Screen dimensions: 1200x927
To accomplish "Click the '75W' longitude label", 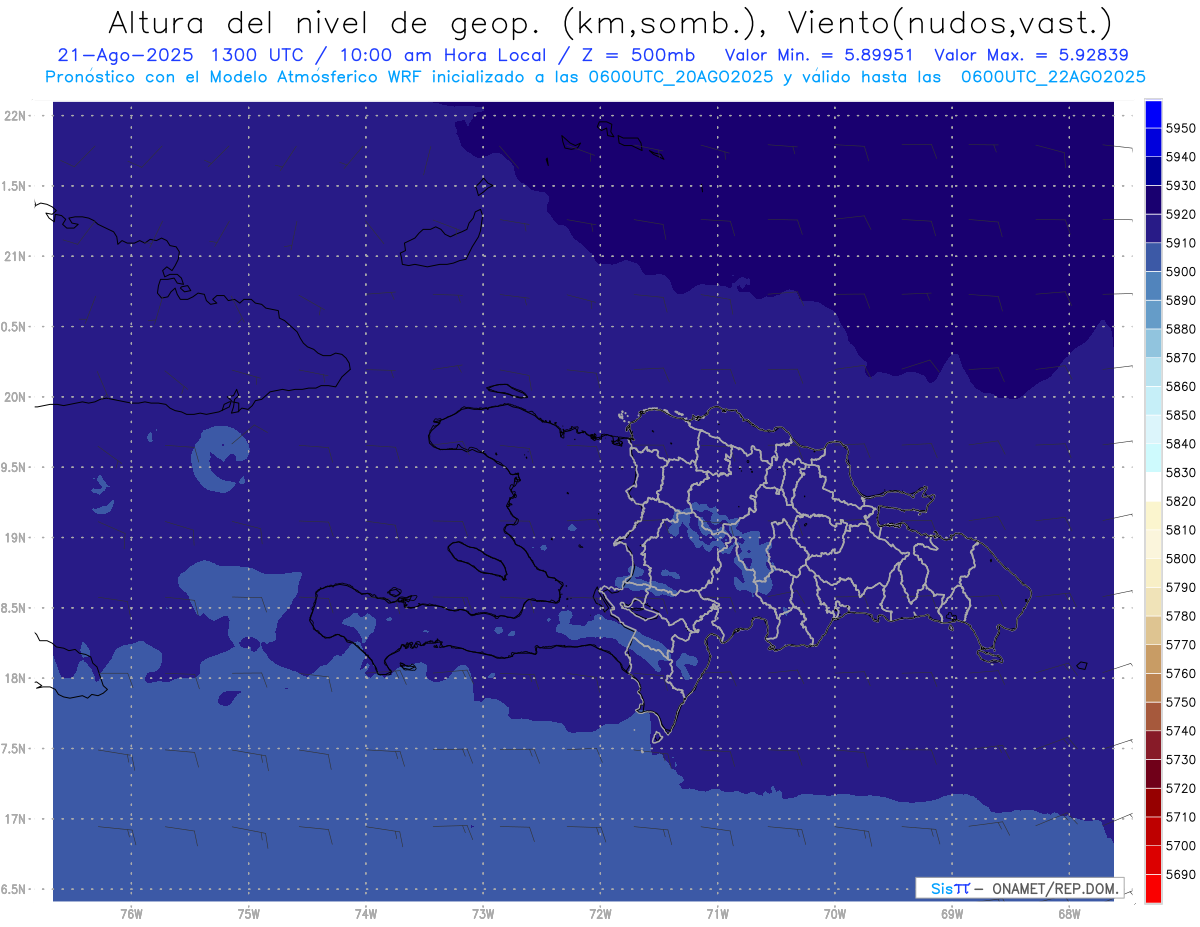I will pyautogui.click(x=249, y=914).
